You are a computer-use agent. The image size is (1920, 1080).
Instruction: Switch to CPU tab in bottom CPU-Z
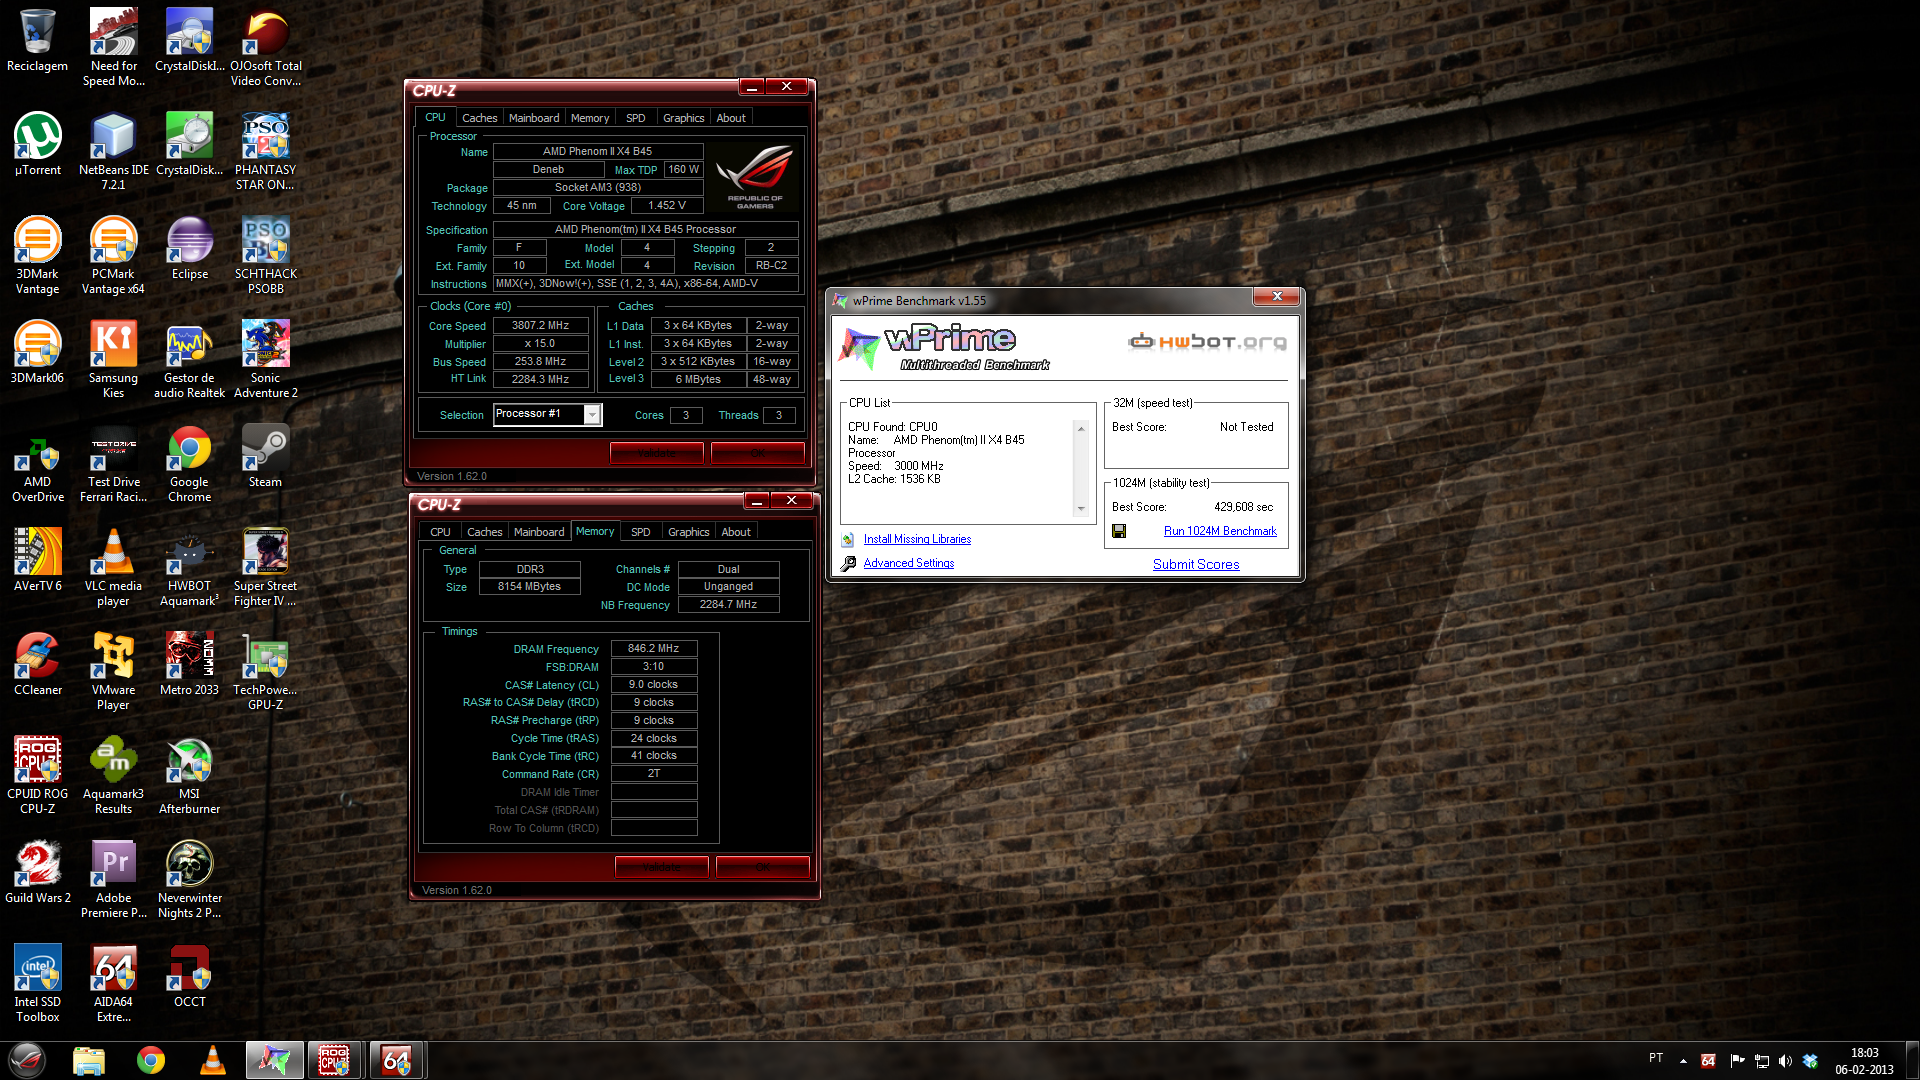click(440, 532)
